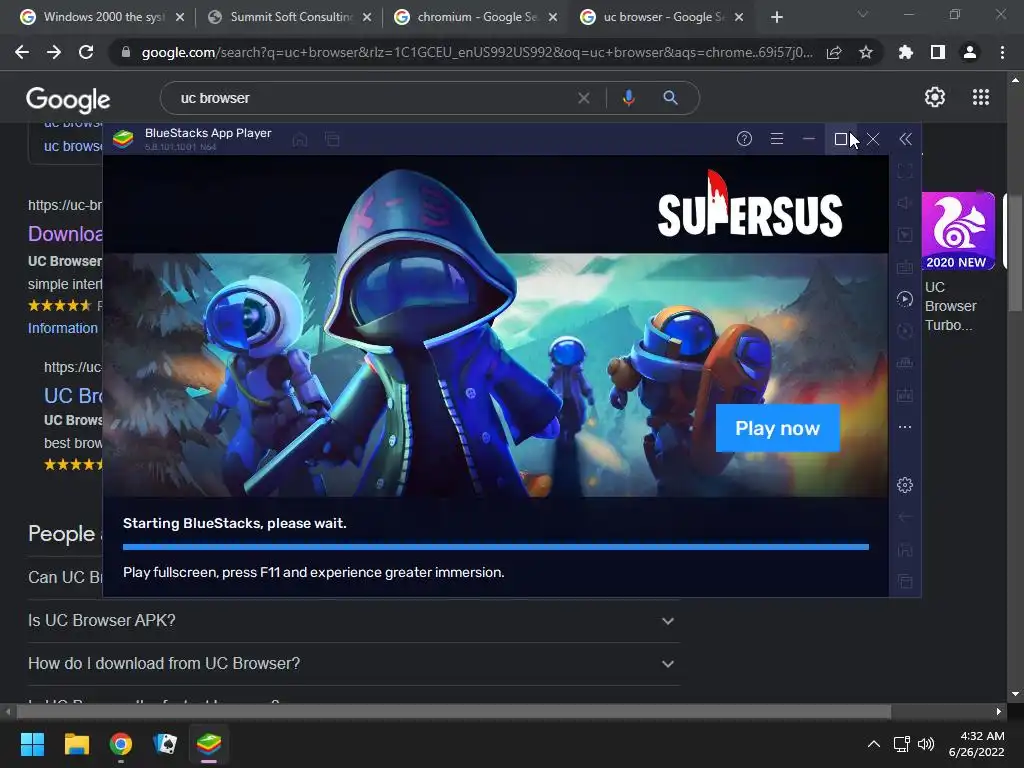Close the Summit Soft Consulting tab
Image resolution: width=1024 pixels, height=768 pixels.
367,18
